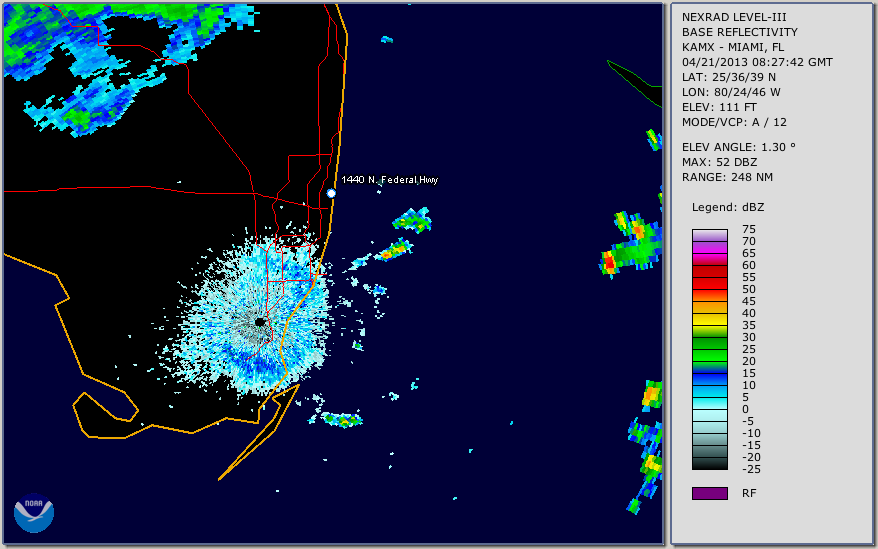Select 'NEXRAD LEVEL-III' title text

coord(734,17)
